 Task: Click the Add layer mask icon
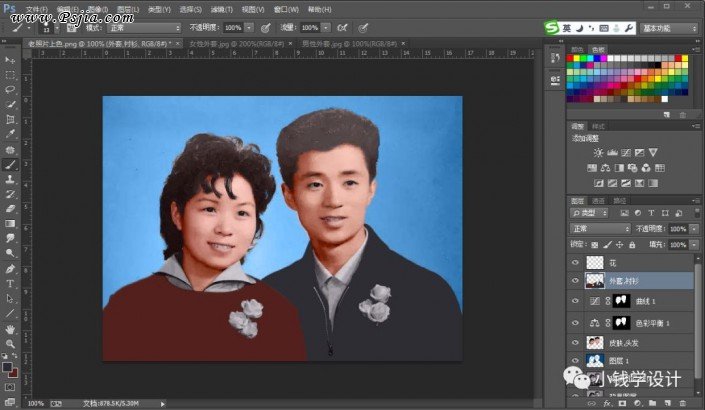(x=622, y=403)
